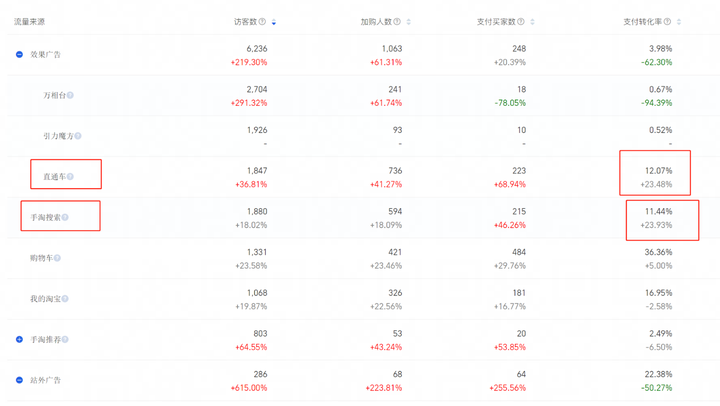Collapse the 站外广告 row group
The image size is (720, 406).
19,380
